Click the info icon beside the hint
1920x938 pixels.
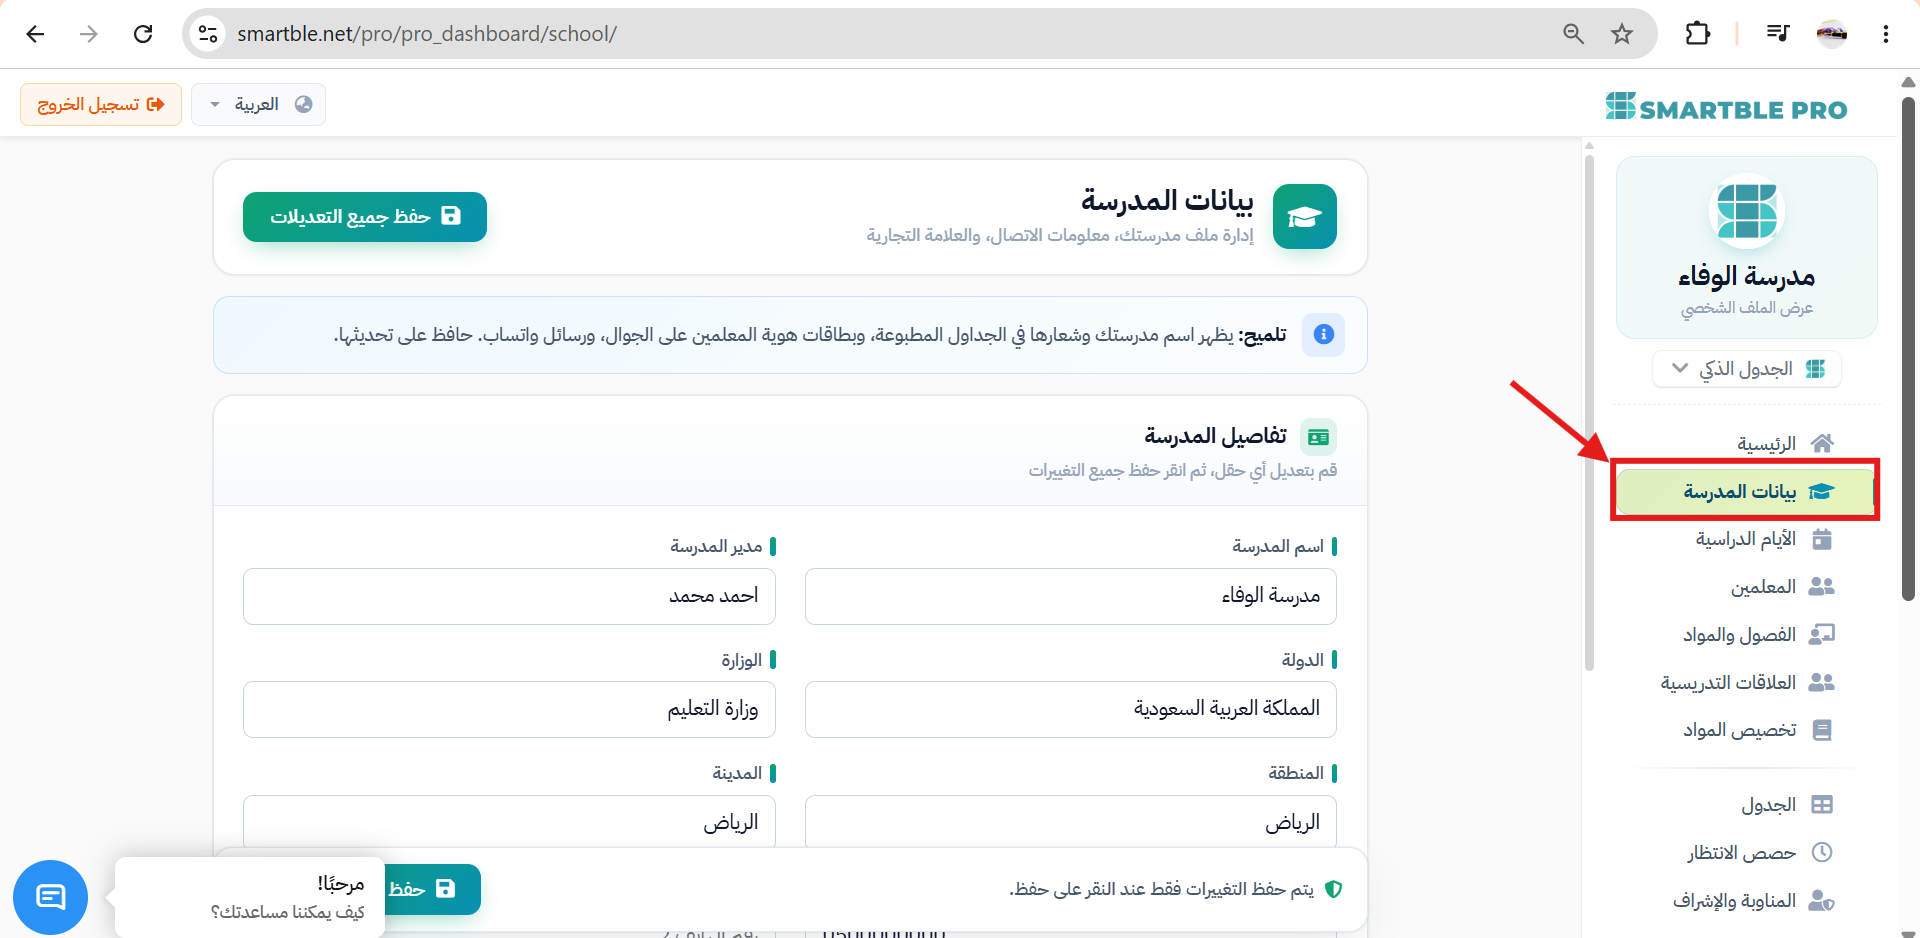coord(1323,334)
